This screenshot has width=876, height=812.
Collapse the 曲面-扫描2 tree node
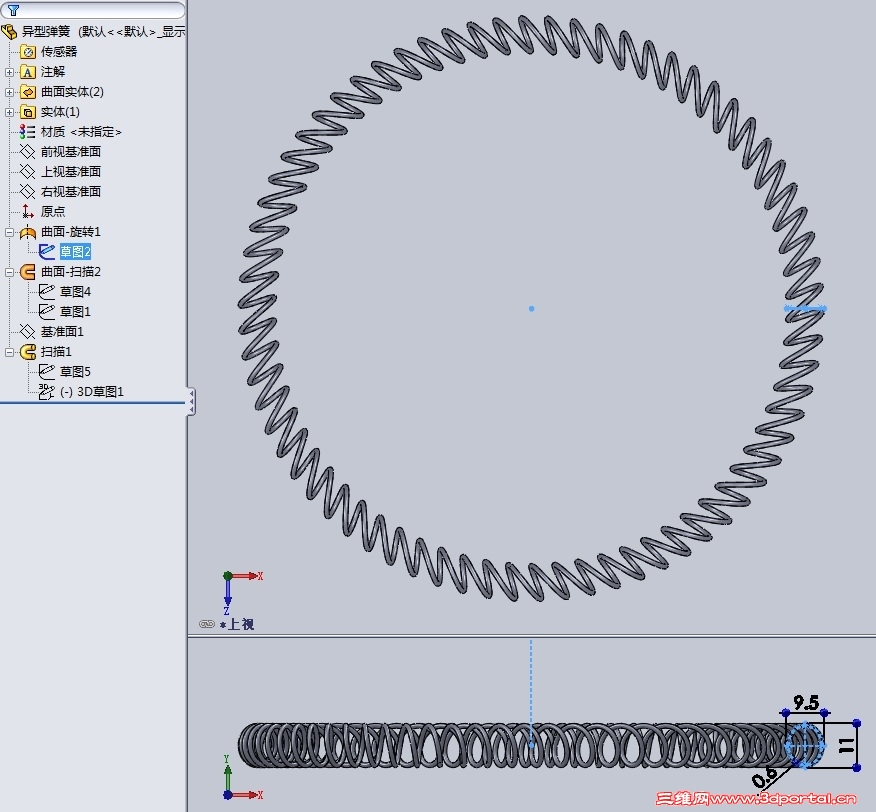coord(9,273)
